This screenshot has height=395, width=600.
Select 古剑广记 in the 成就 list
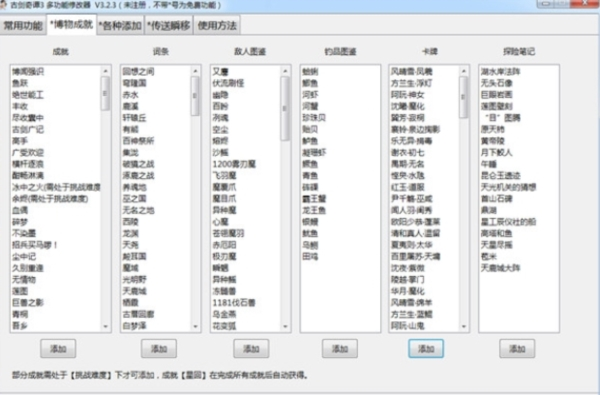(28, 129)
